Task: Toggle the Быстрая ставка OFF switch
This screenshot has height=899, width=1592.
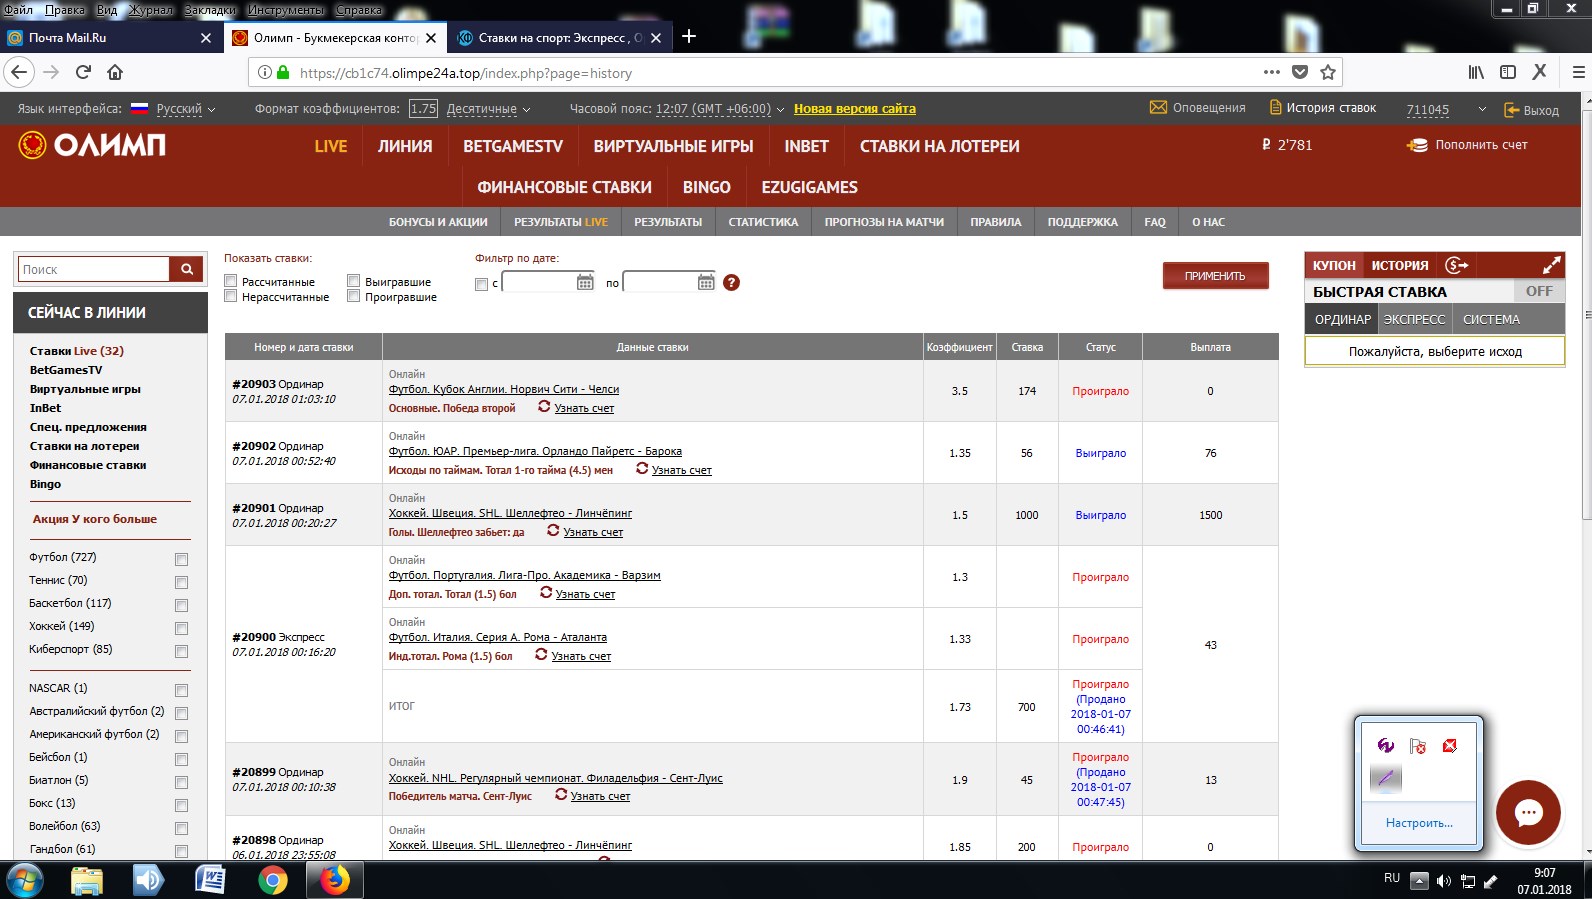Action: click(x=1539, y=291)
